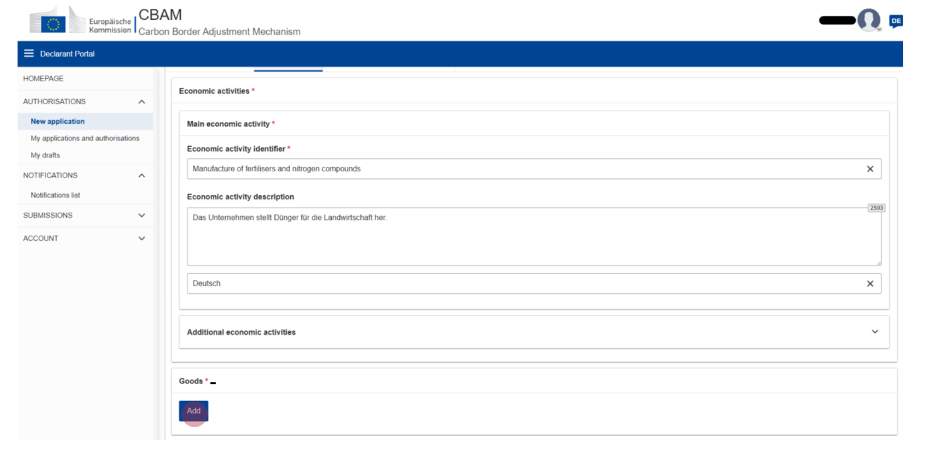This screenshot has width=936, height=468.
Task: Open the DE language selector badge
Action: coord(895,20)
